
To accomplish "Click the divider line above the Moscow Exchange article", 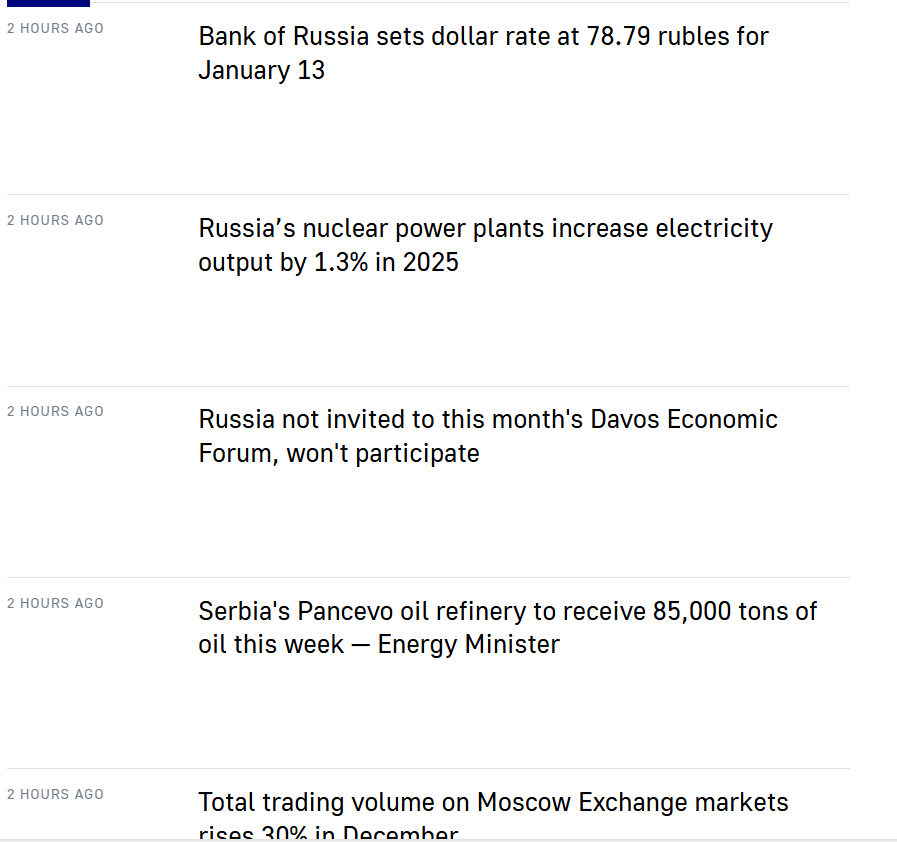I will [x=428, y=768].
